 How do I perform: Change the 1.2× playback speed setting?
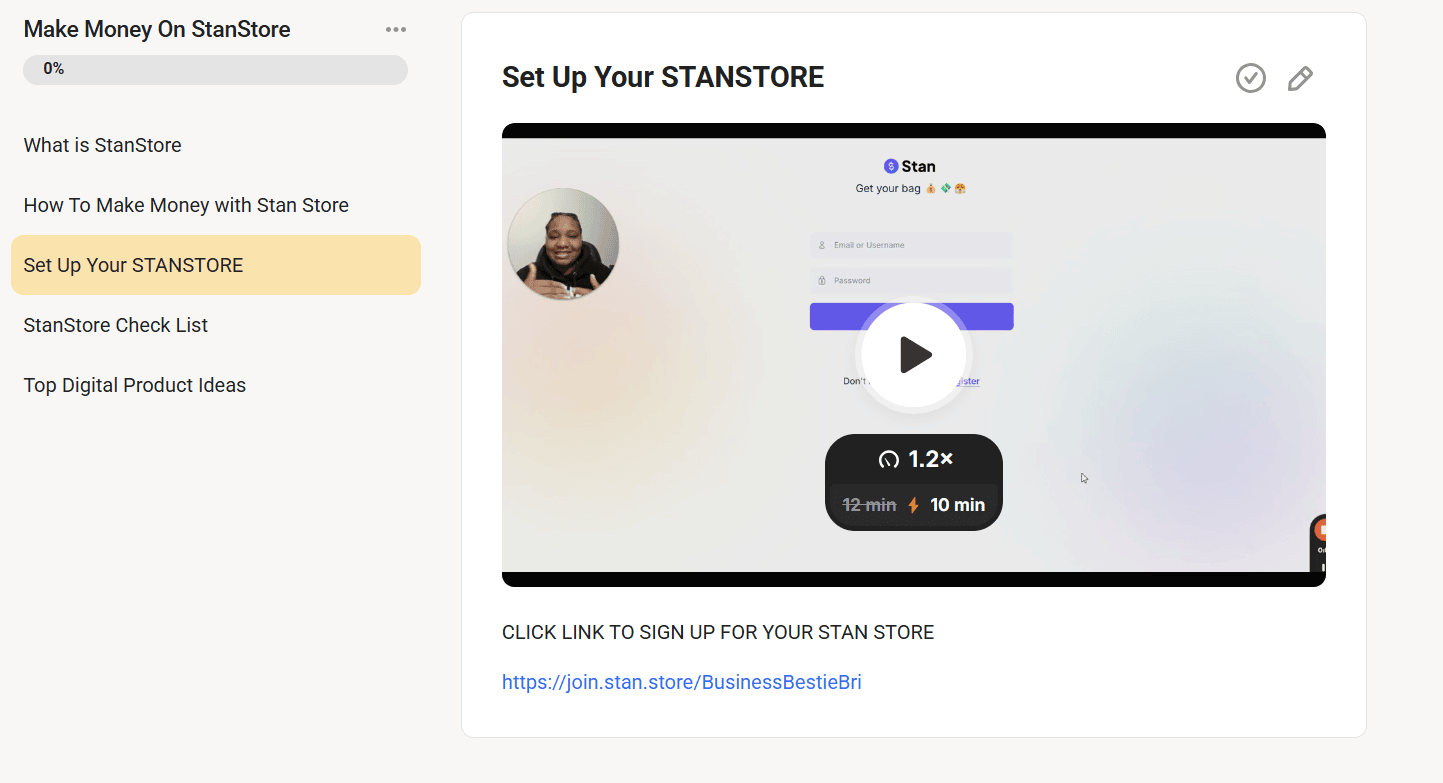point(914,459)
